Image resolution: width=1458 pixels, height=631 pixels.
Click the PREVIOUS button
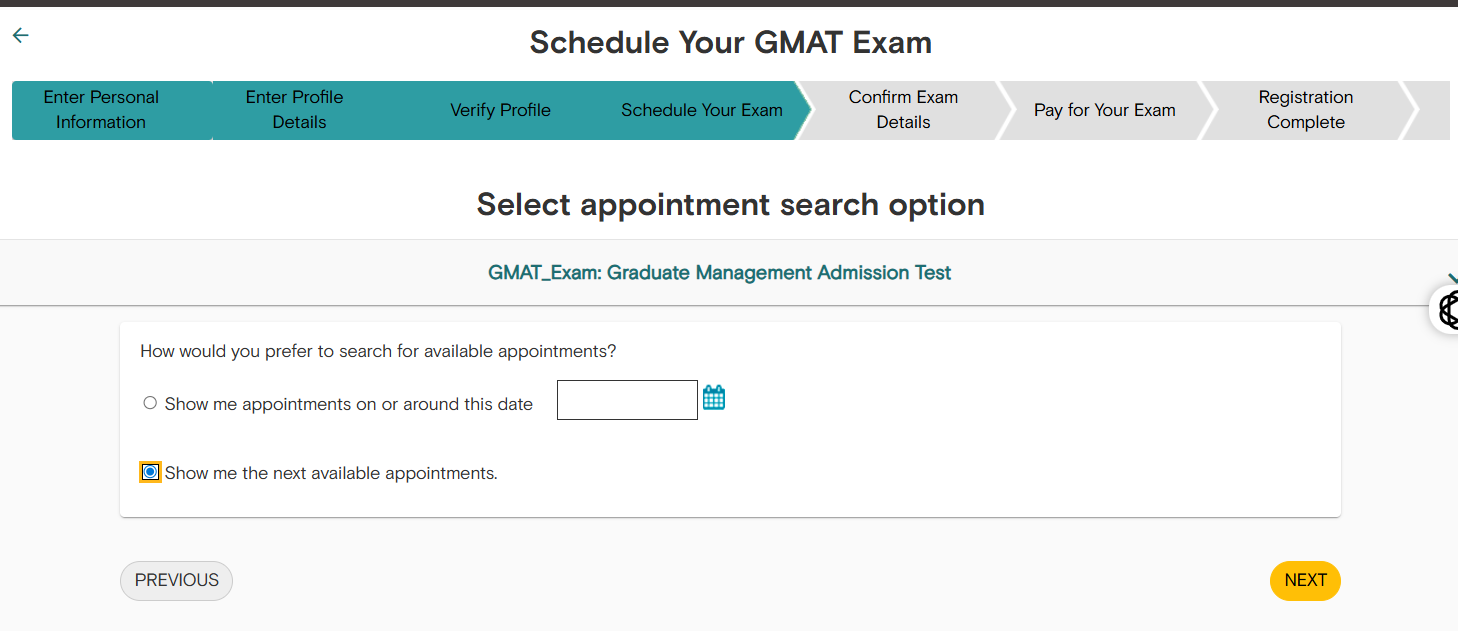(176, 580)
